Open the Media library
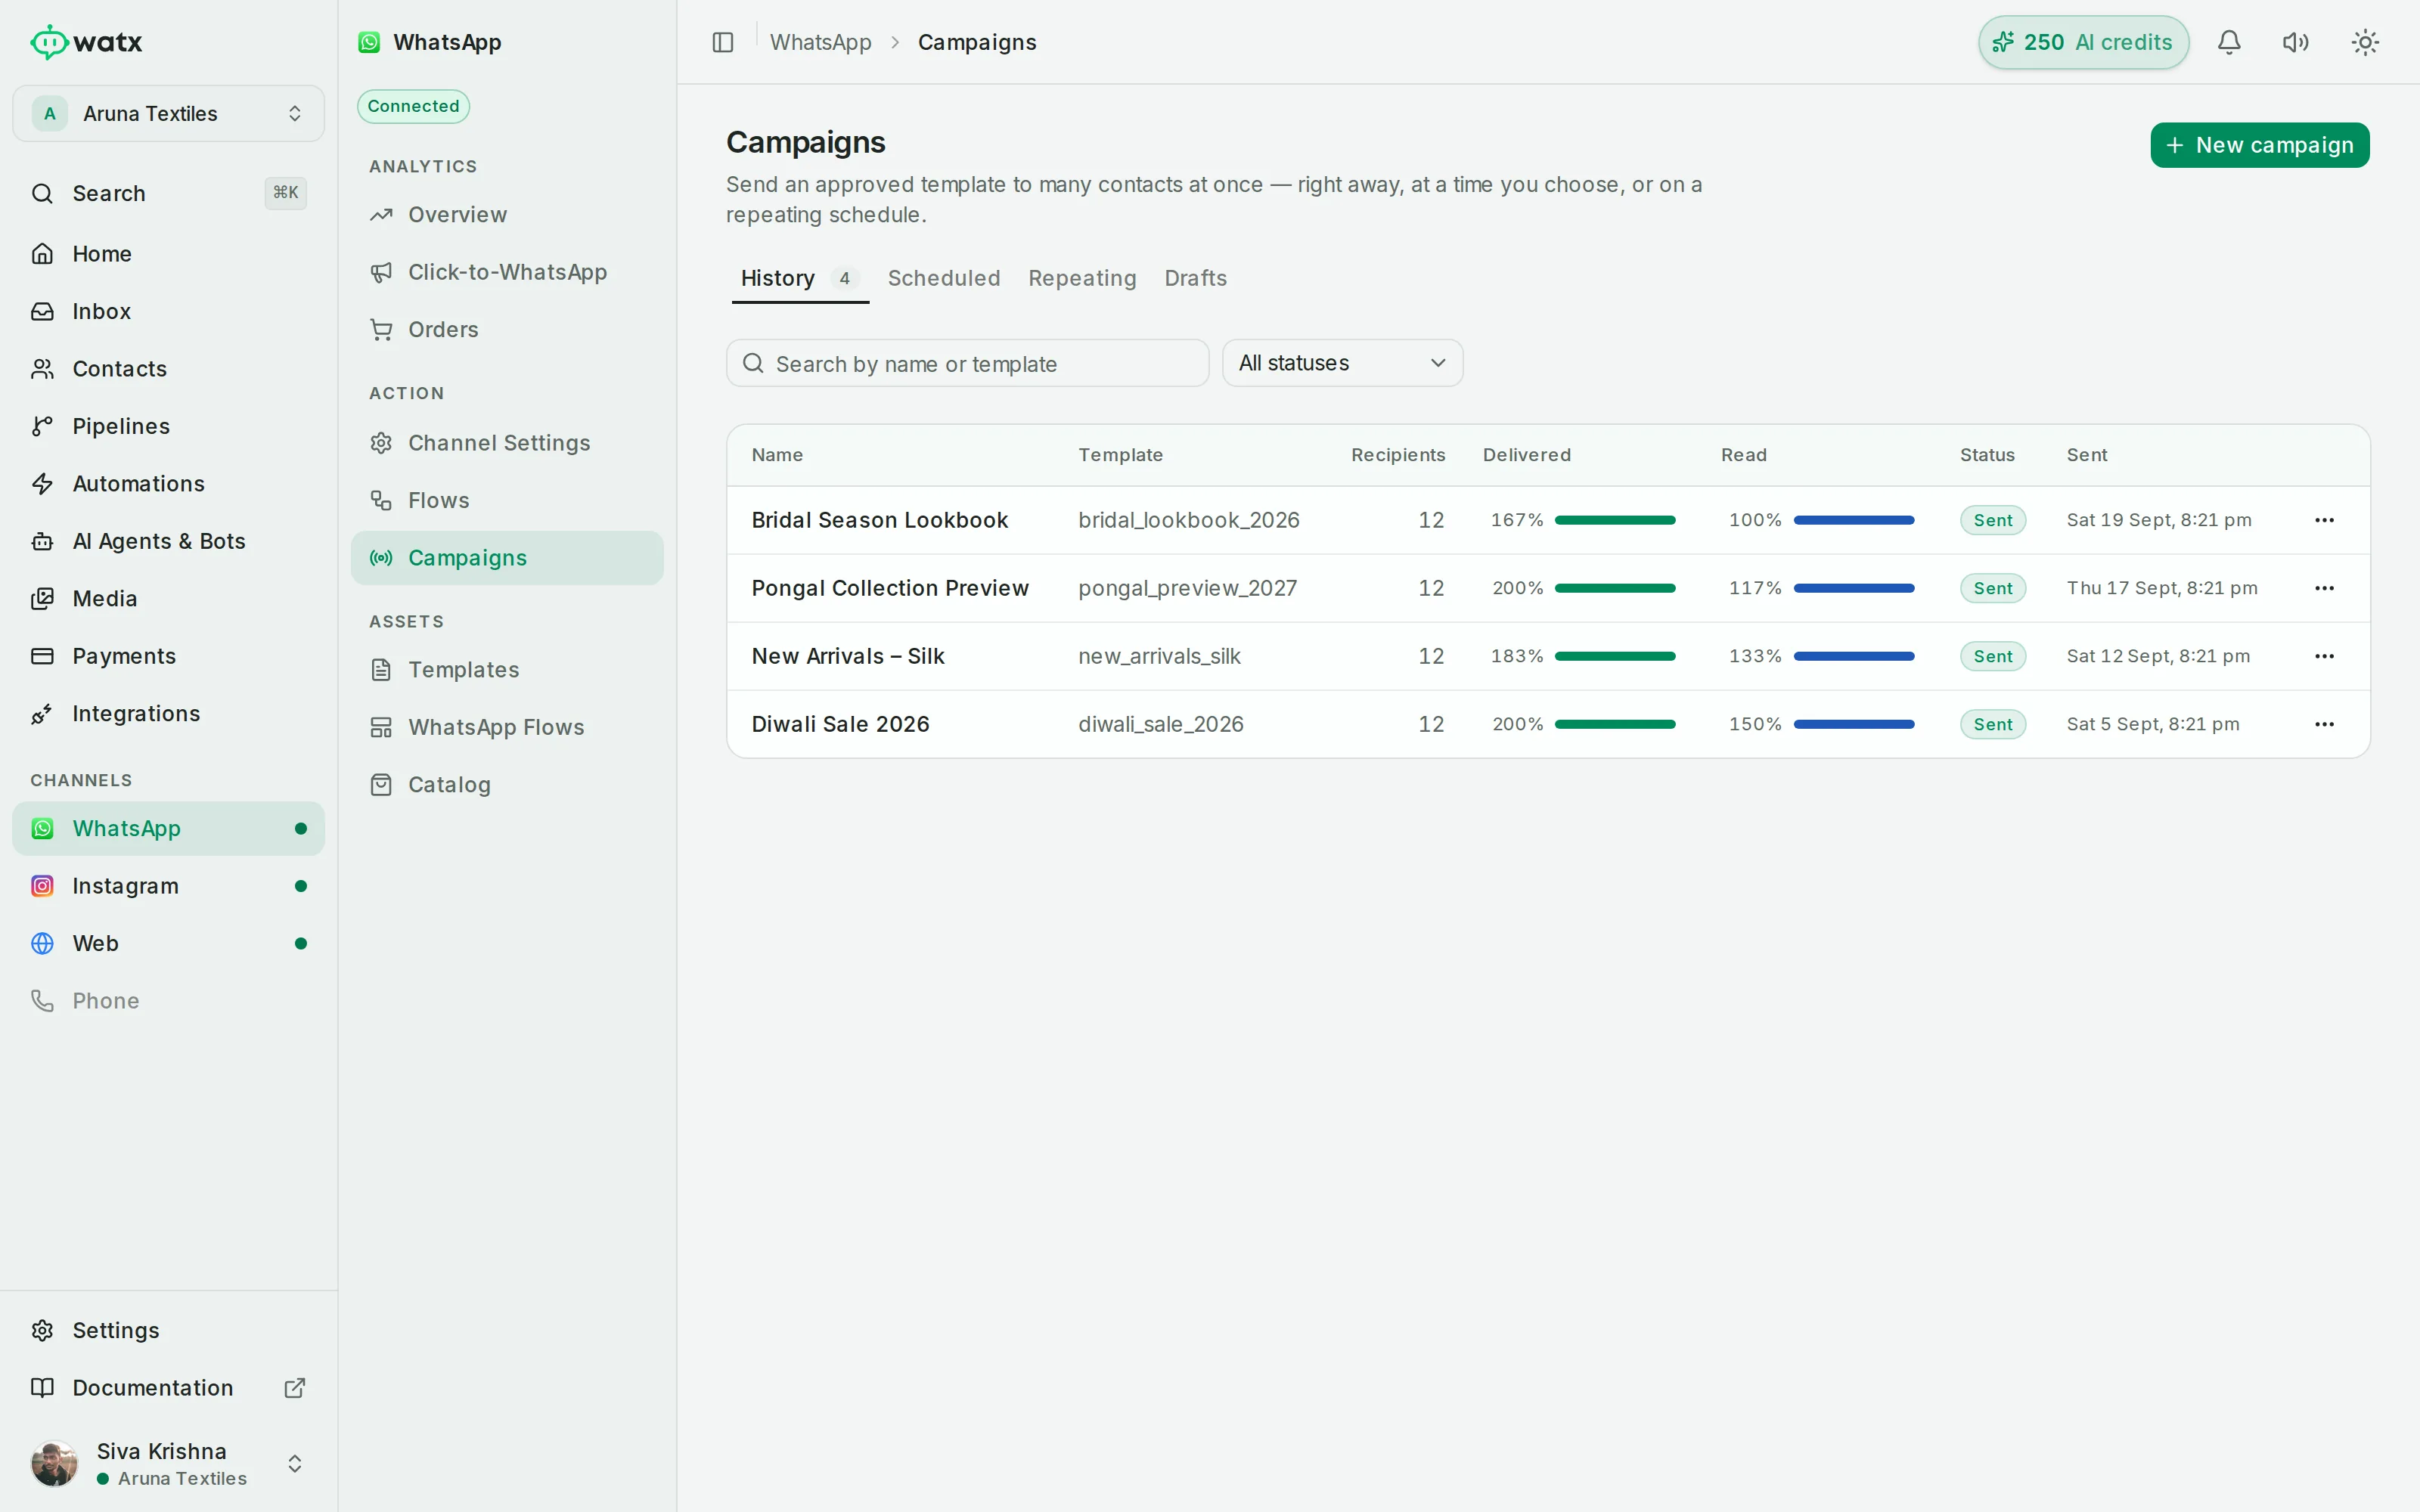The height and width of the screenshot is (1512, 2420). pos(168,599)
